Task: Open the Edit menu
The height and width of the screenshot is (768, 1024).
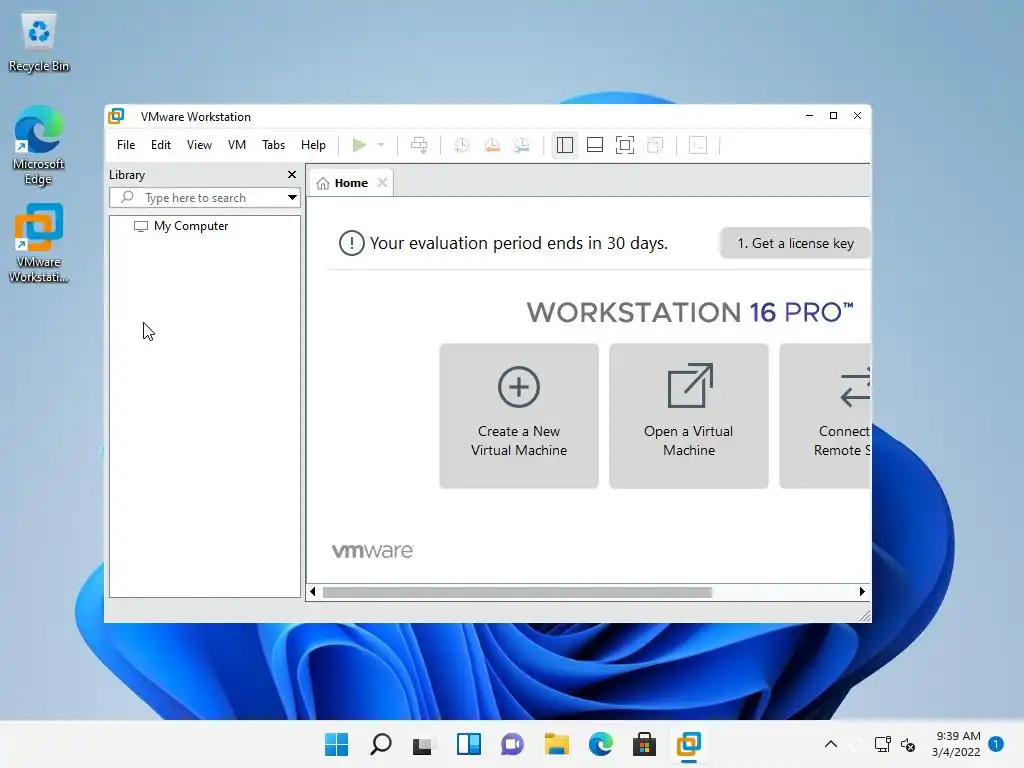Action: [161, 145]
